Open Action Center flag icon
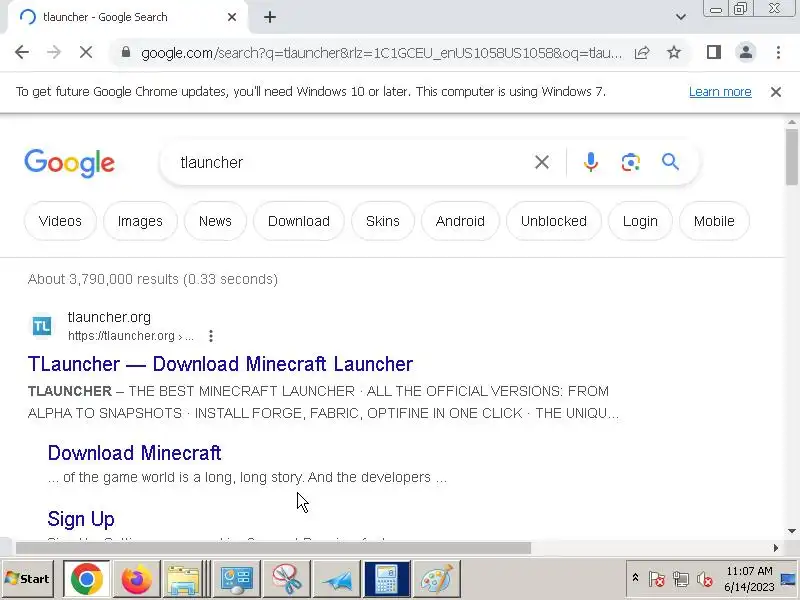The width and height of the screenshot is (800, 600). coord(657,579)
